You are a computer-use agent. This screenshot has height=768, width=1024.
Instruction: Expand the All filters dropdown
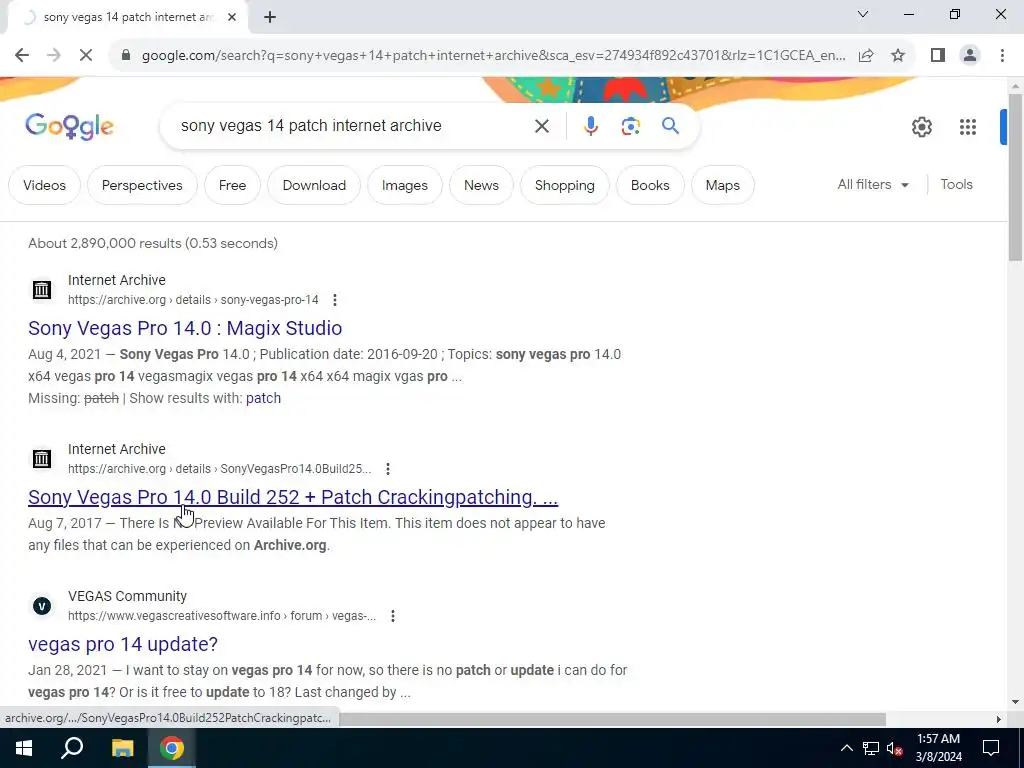coord(873,185)
